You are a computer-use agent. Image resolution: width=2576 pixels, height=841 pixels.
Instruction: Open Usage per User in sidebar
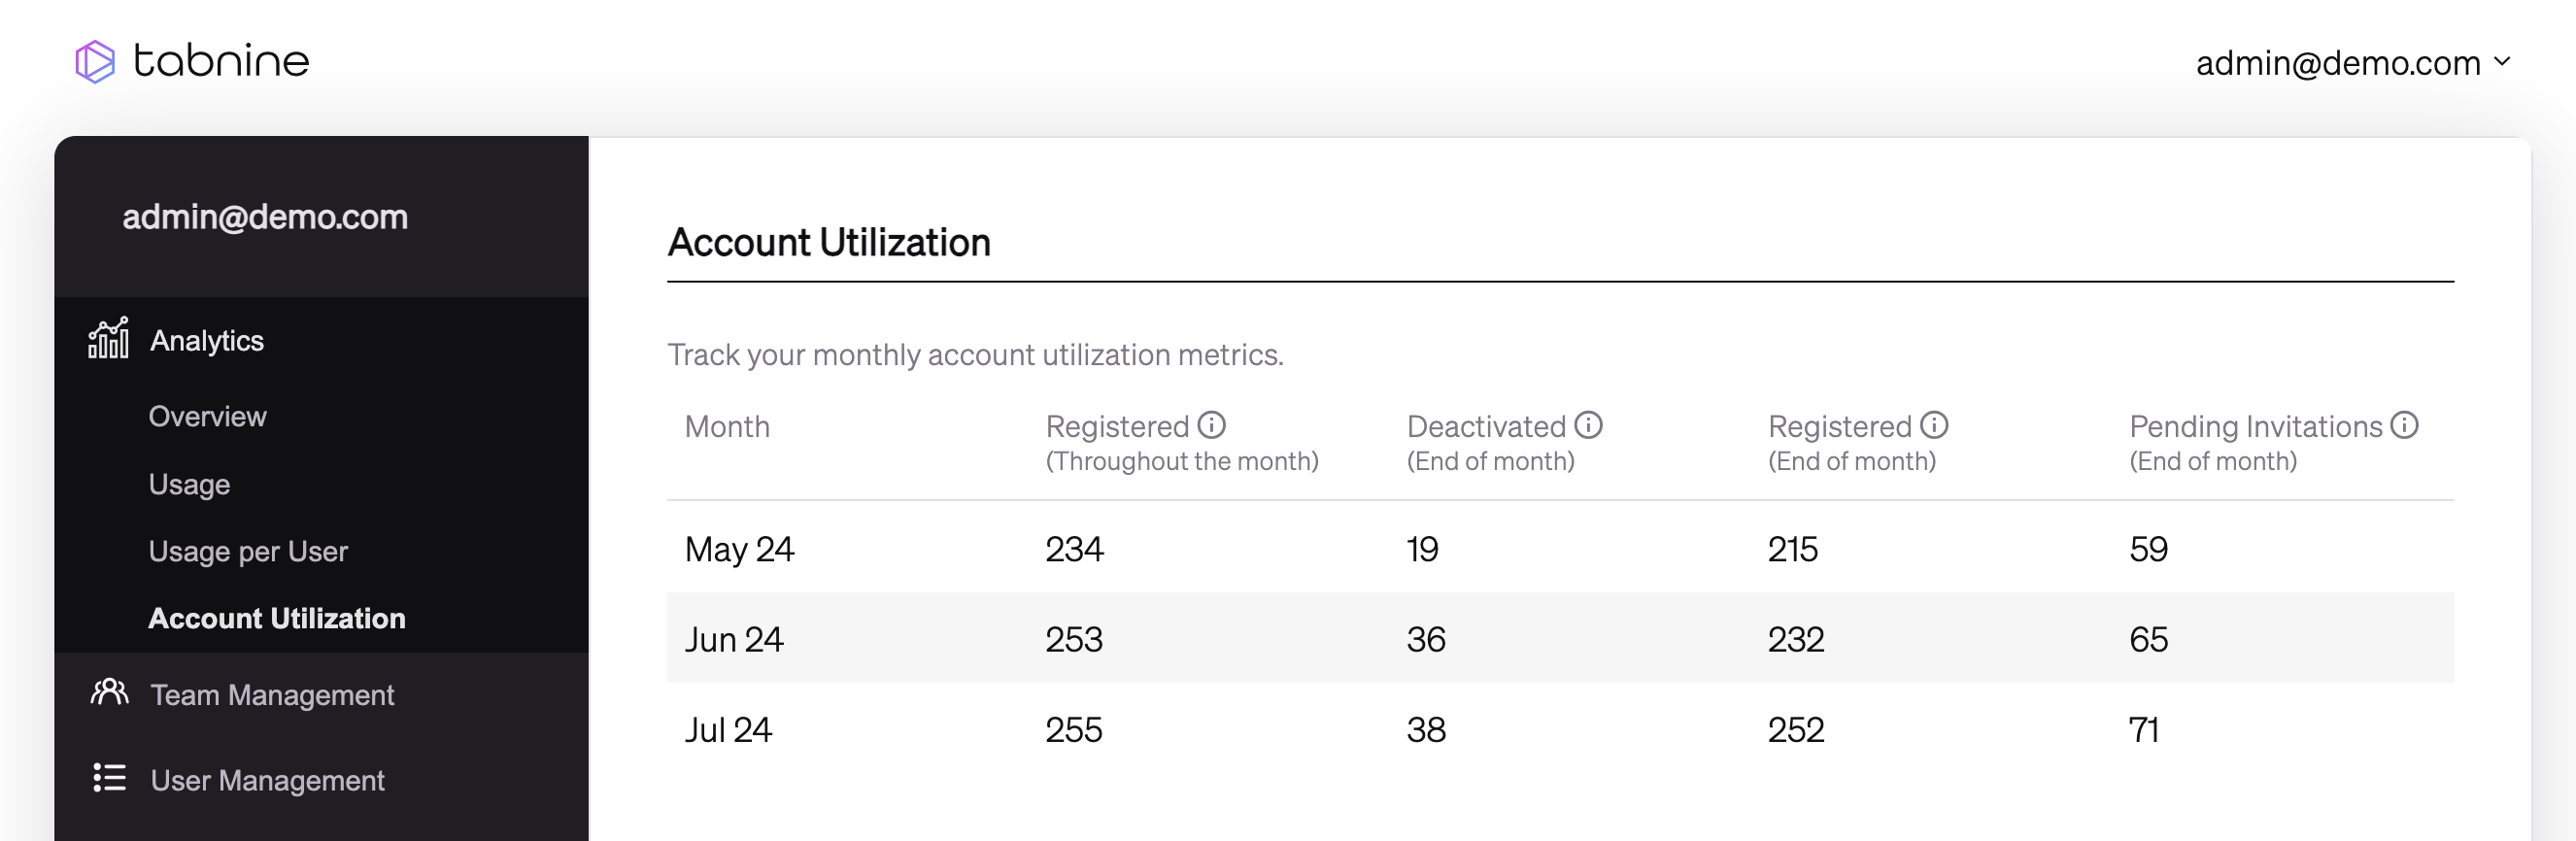click(x=248, y=551)
